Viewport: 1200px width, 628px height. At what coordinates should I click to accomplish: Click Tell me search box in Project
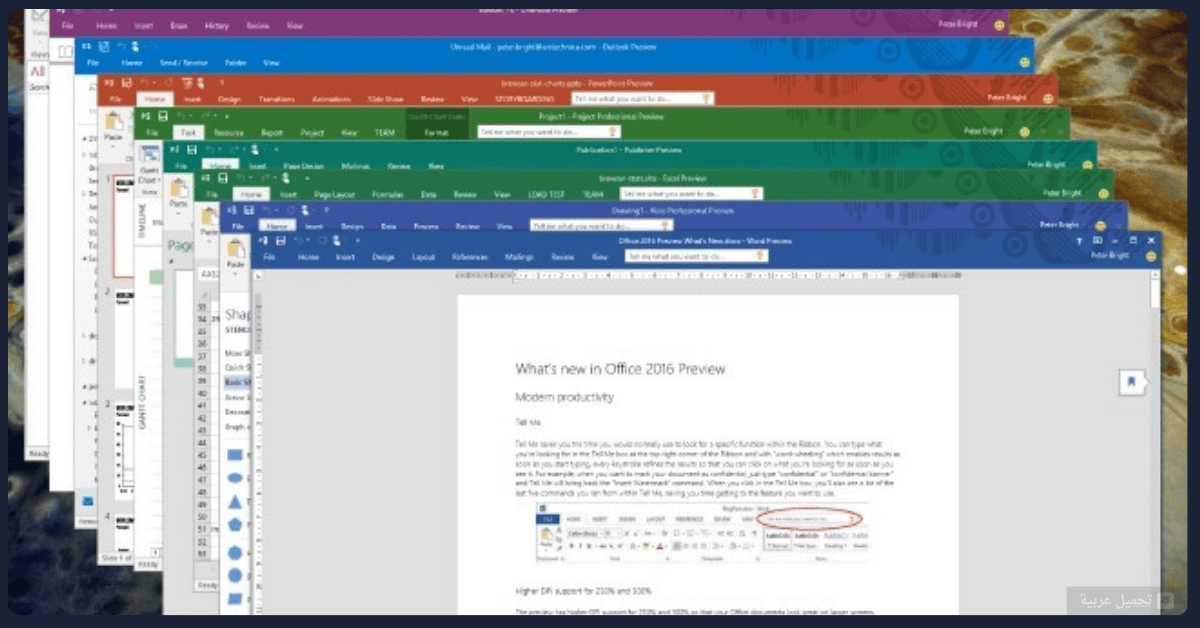point(548,131)
